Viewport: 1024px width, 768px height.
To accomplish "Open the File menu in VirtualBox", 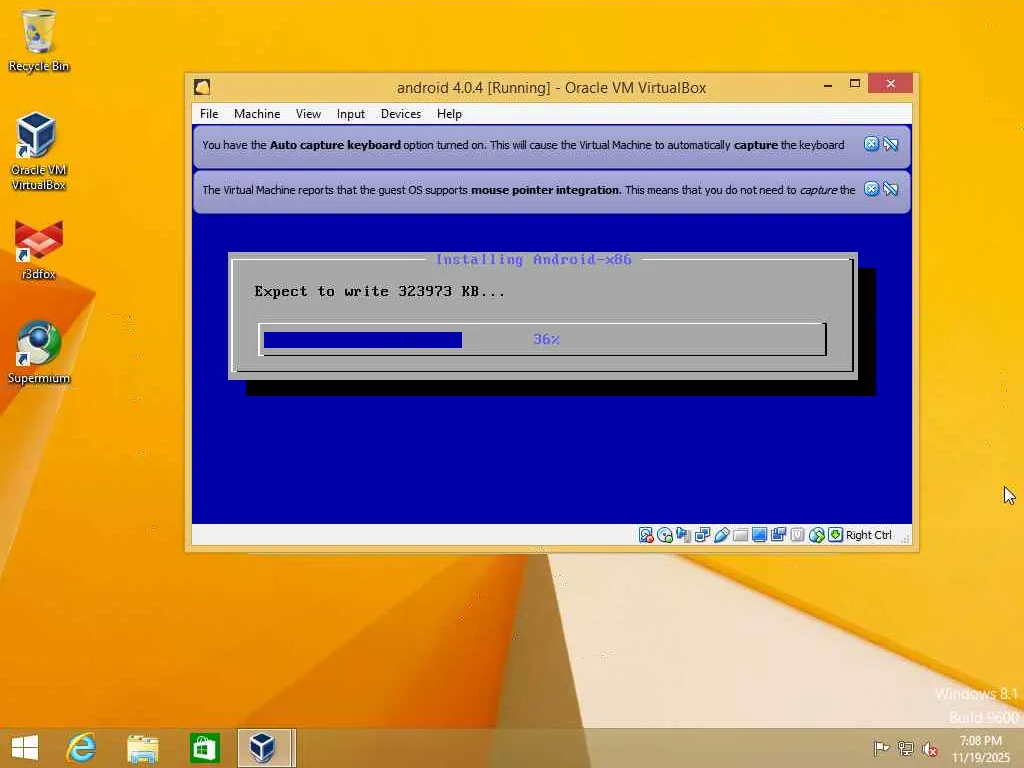I will click(x=209, y=114).
